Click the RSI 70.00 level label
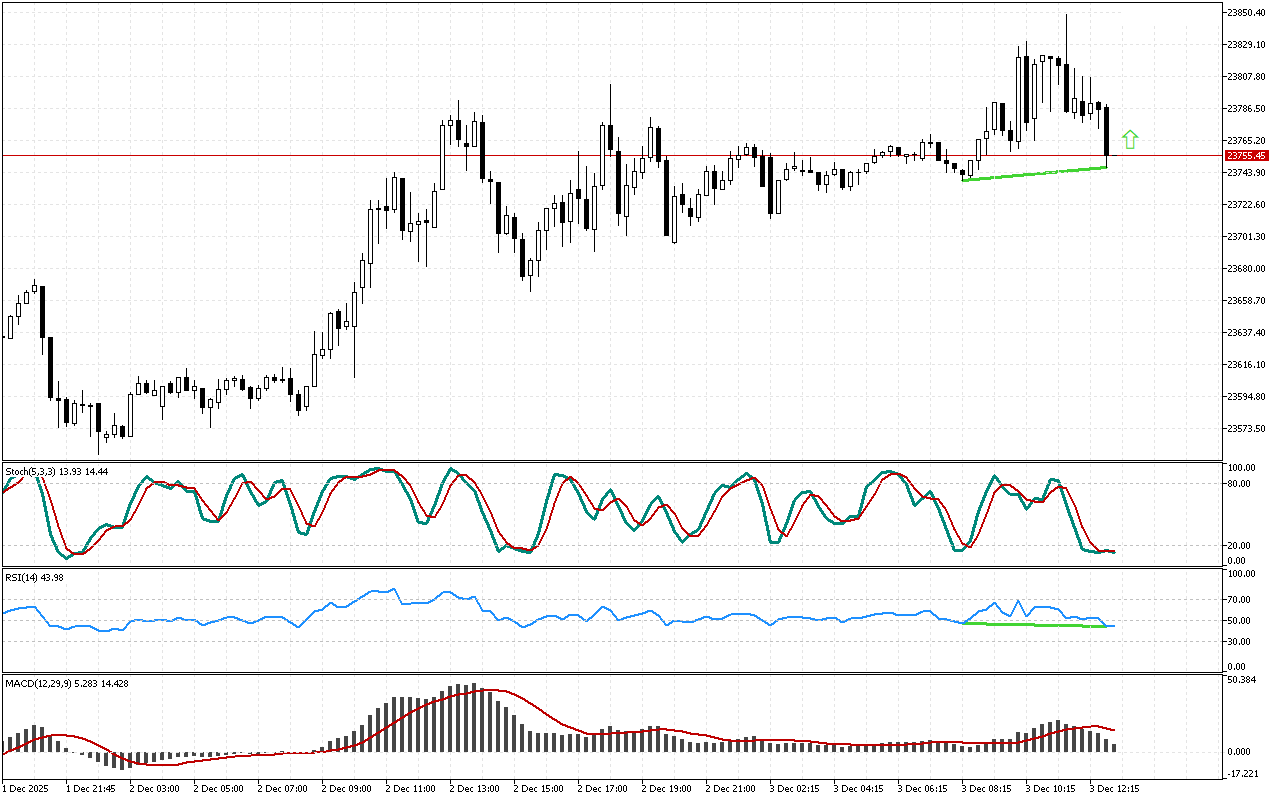1280x800 pixels. pos(1240,600)
